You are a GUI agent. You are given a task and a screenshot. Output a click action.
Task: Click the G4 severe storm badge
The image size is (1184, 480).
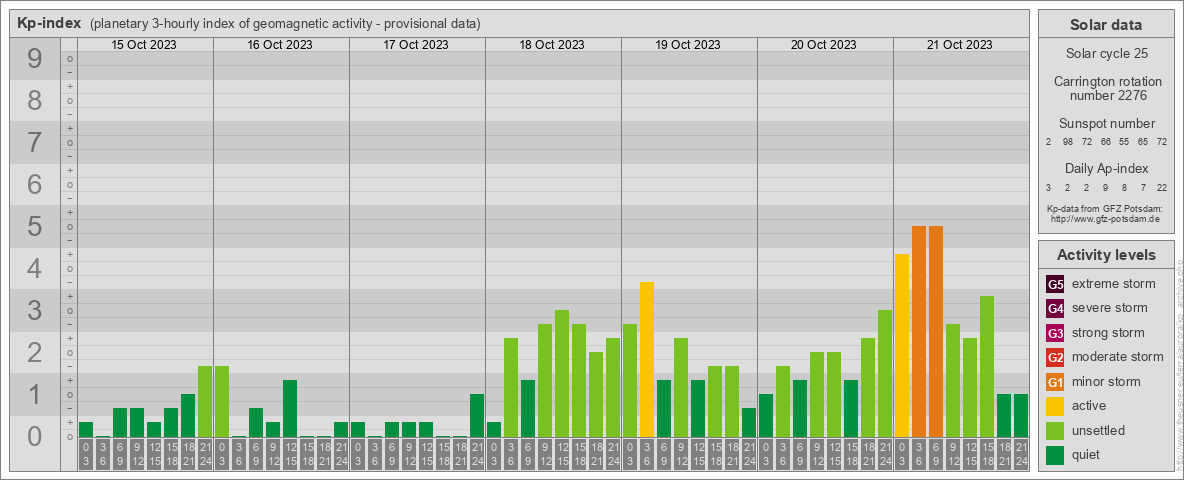(x=1055, y=308)
